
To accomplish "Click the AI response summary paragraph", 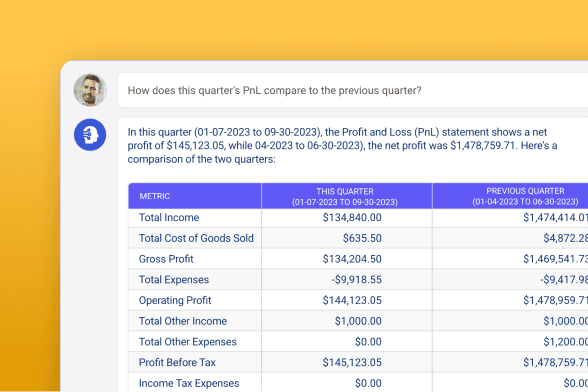I will 342,146.
